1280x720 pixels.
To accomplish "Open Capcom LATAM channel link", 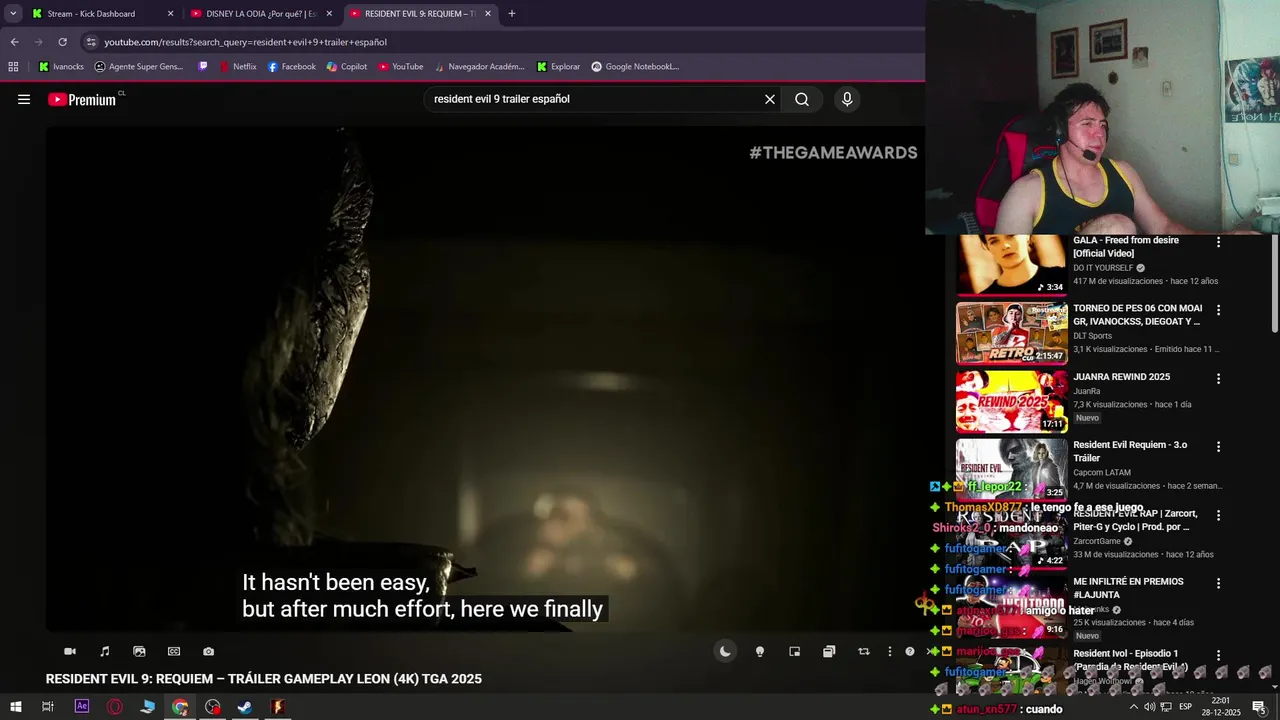I will (x=1102, y=472).
